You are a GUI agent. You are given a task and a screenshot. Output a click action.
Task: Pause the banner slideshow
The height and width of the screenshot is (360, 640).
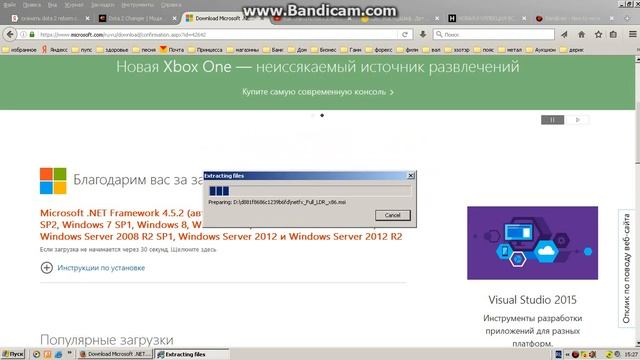552,120
